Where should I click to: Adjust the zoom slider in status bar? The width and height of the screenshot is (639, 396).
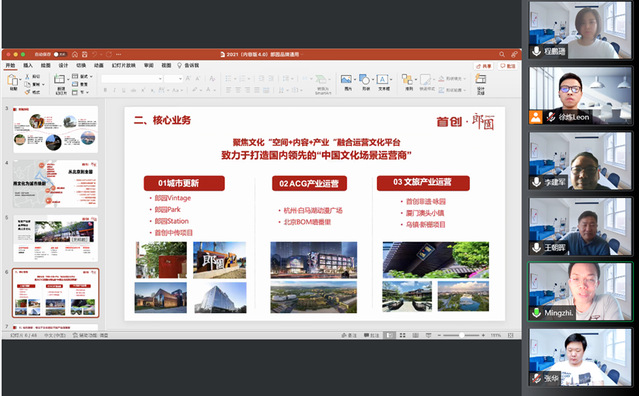(x=461, y=335)
